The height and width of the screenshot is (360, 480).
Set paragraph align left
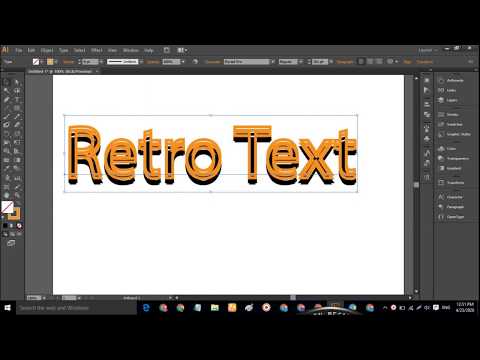click(361, 62)
